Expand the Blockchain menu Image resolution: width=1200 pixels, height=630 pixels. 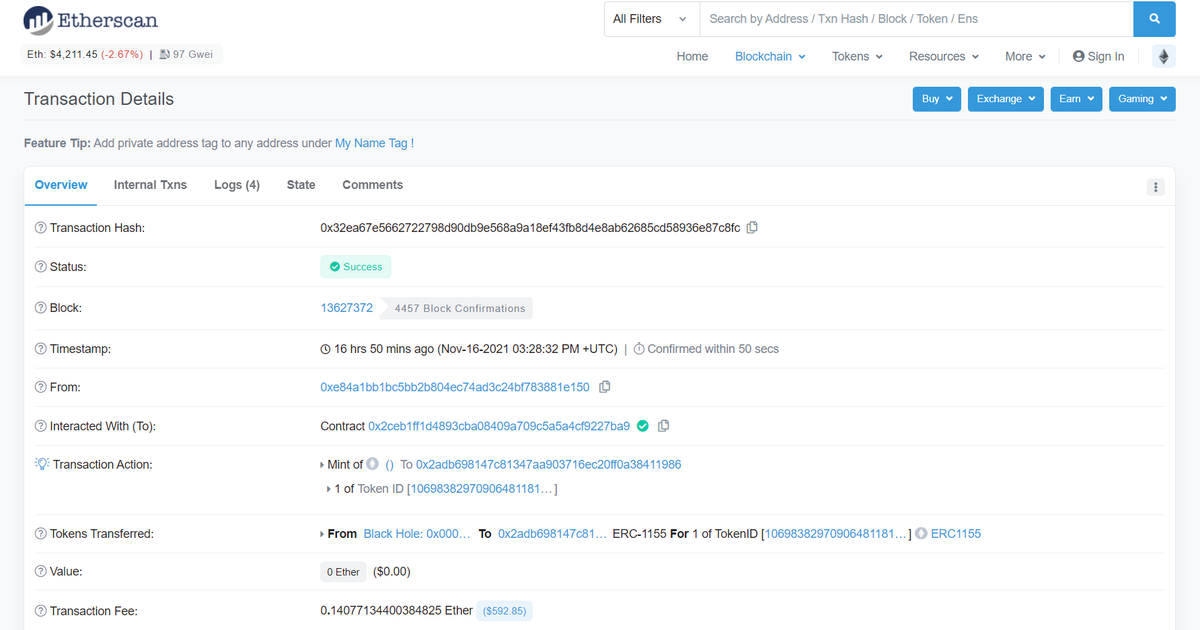pos(770,57)
